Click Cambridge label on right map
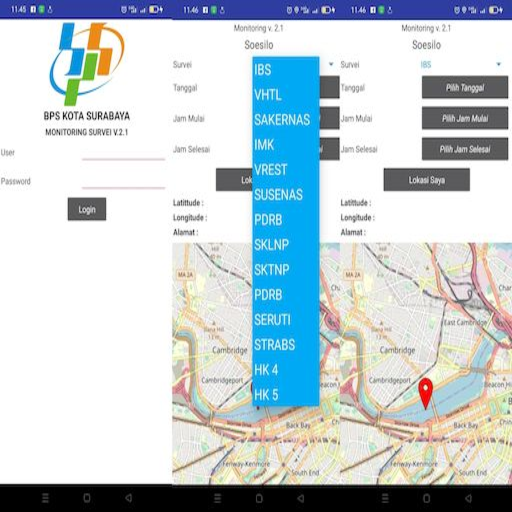512x512 pixels. pos(397,350)
